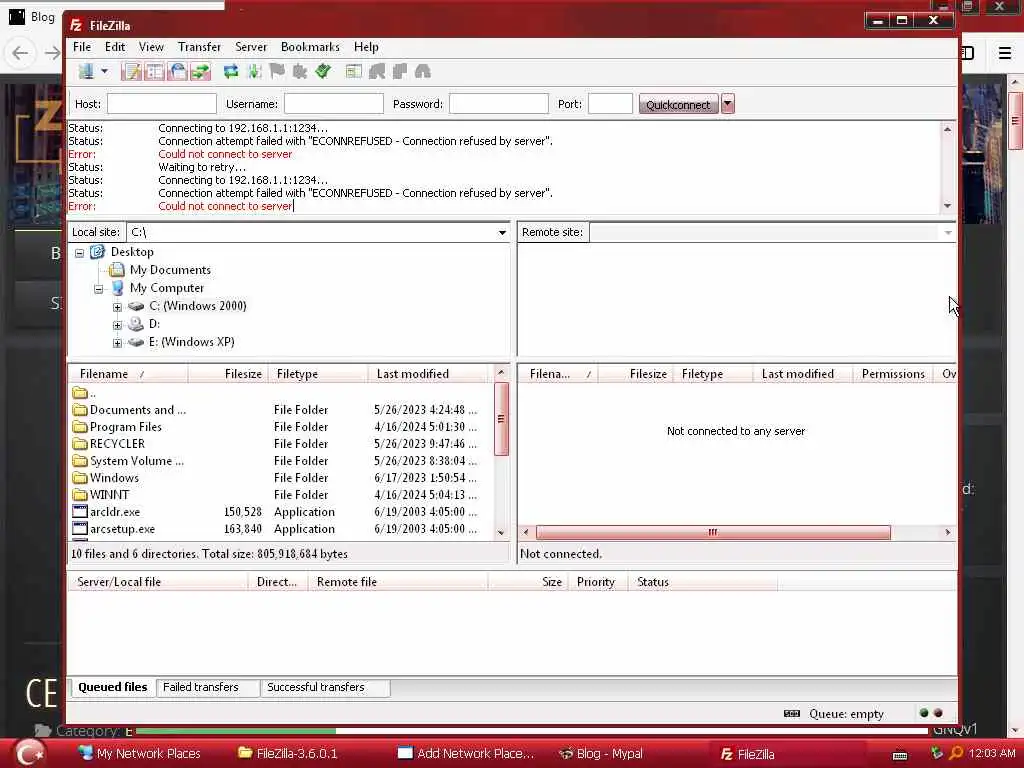Screen dimensions: 1024x768
Task: Sort remote list by Filetype column
Action: click(712, 374)
